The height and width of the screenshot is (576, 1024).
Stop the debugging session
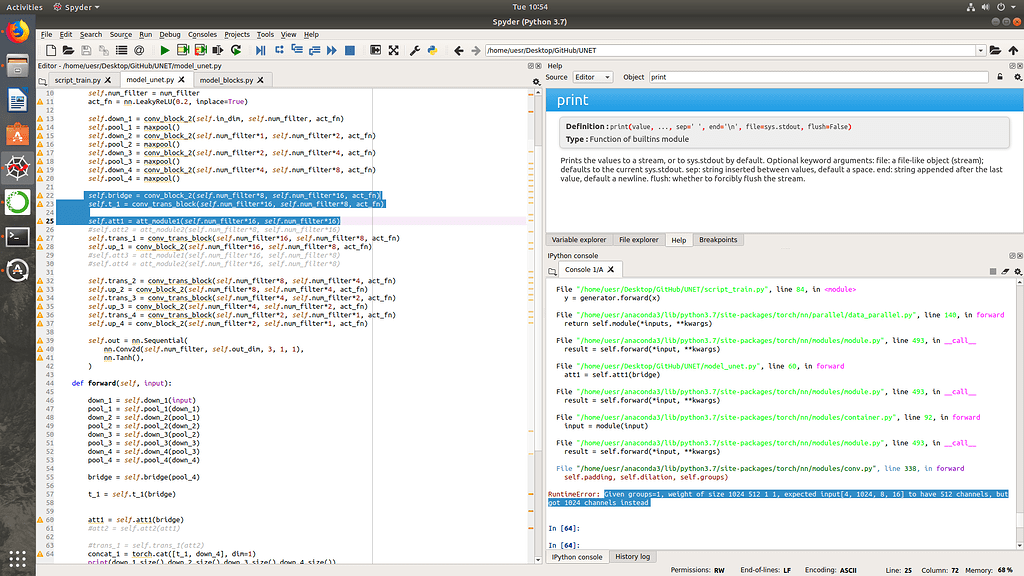coord(349,48)
